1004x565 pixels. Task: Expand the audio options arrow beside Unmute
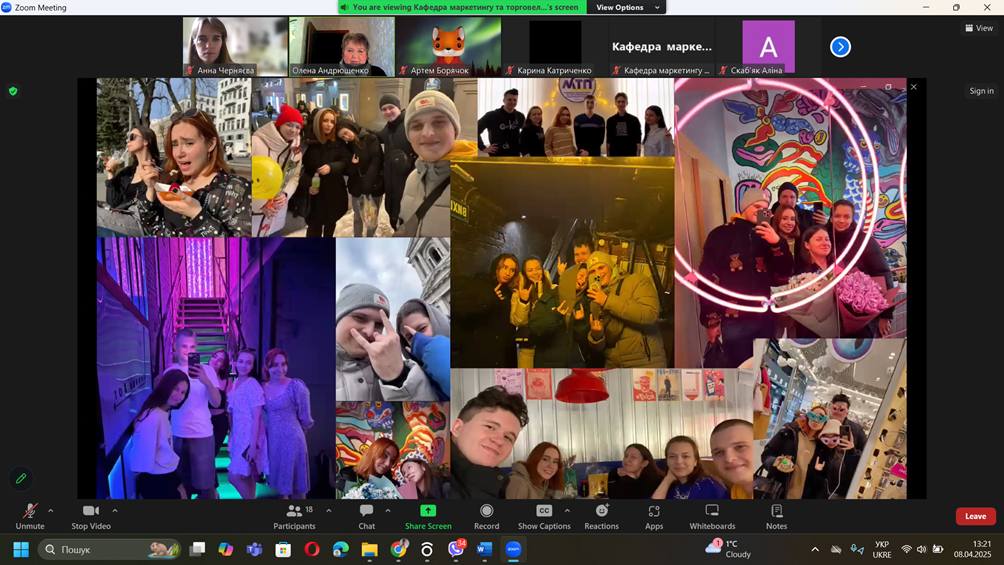coord(51,511)
